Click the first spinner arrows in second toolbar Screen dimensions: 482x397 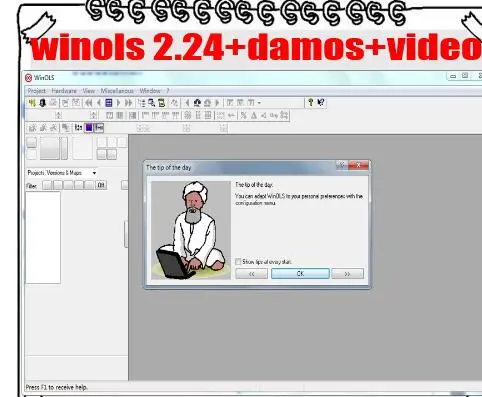[x=59, y=115]
